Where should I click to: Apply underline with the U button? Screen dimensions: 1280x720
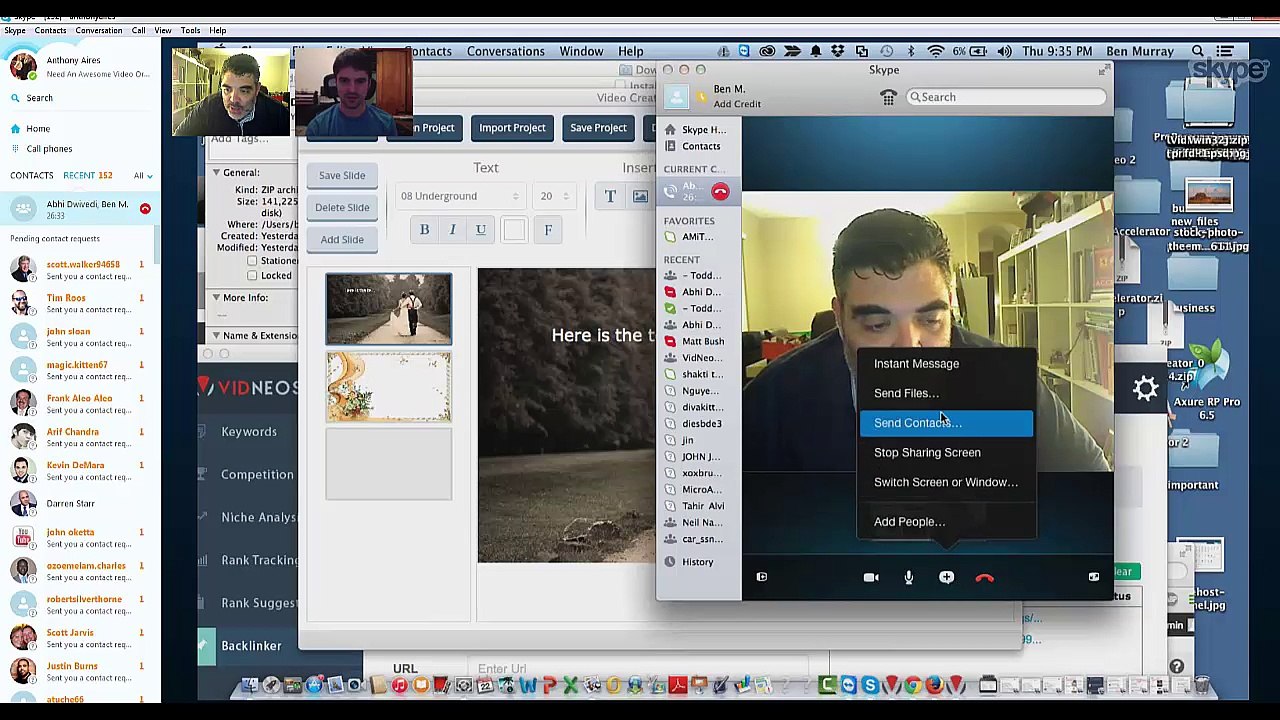tap(481, 230)
